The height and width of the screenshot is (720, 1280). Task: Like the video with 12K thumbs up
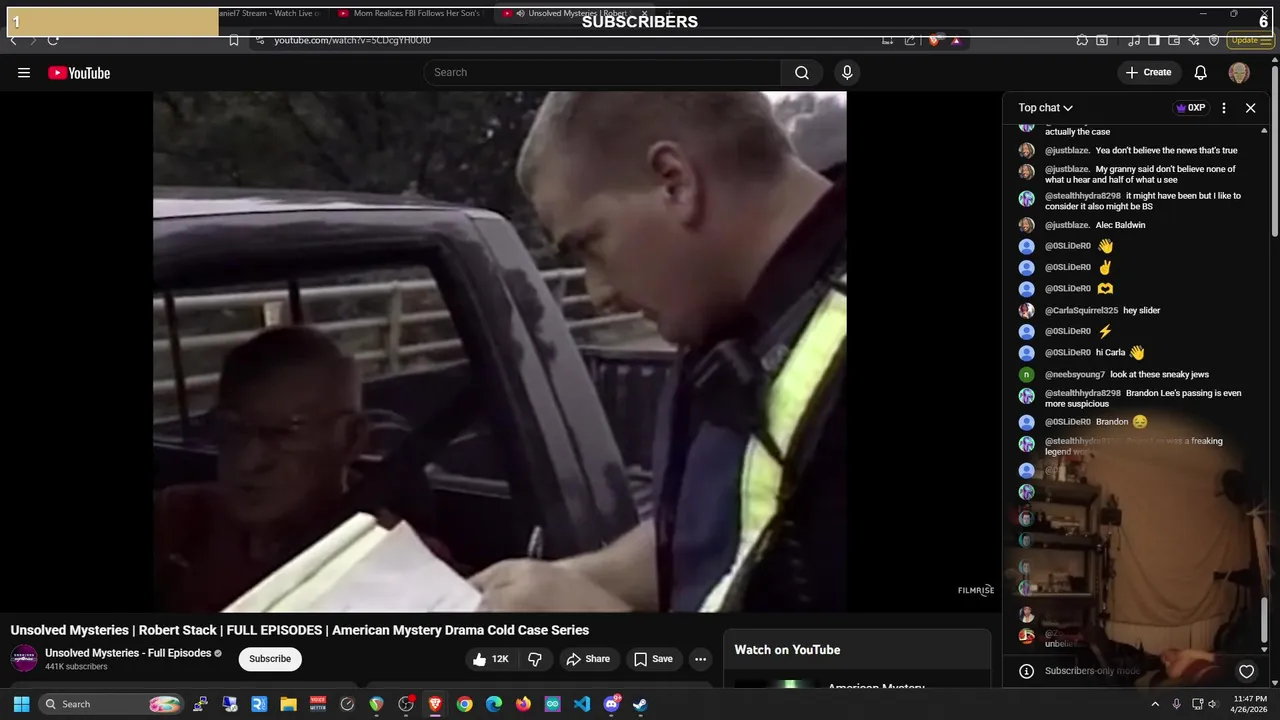pyautogui.click(x=491, y=659)
